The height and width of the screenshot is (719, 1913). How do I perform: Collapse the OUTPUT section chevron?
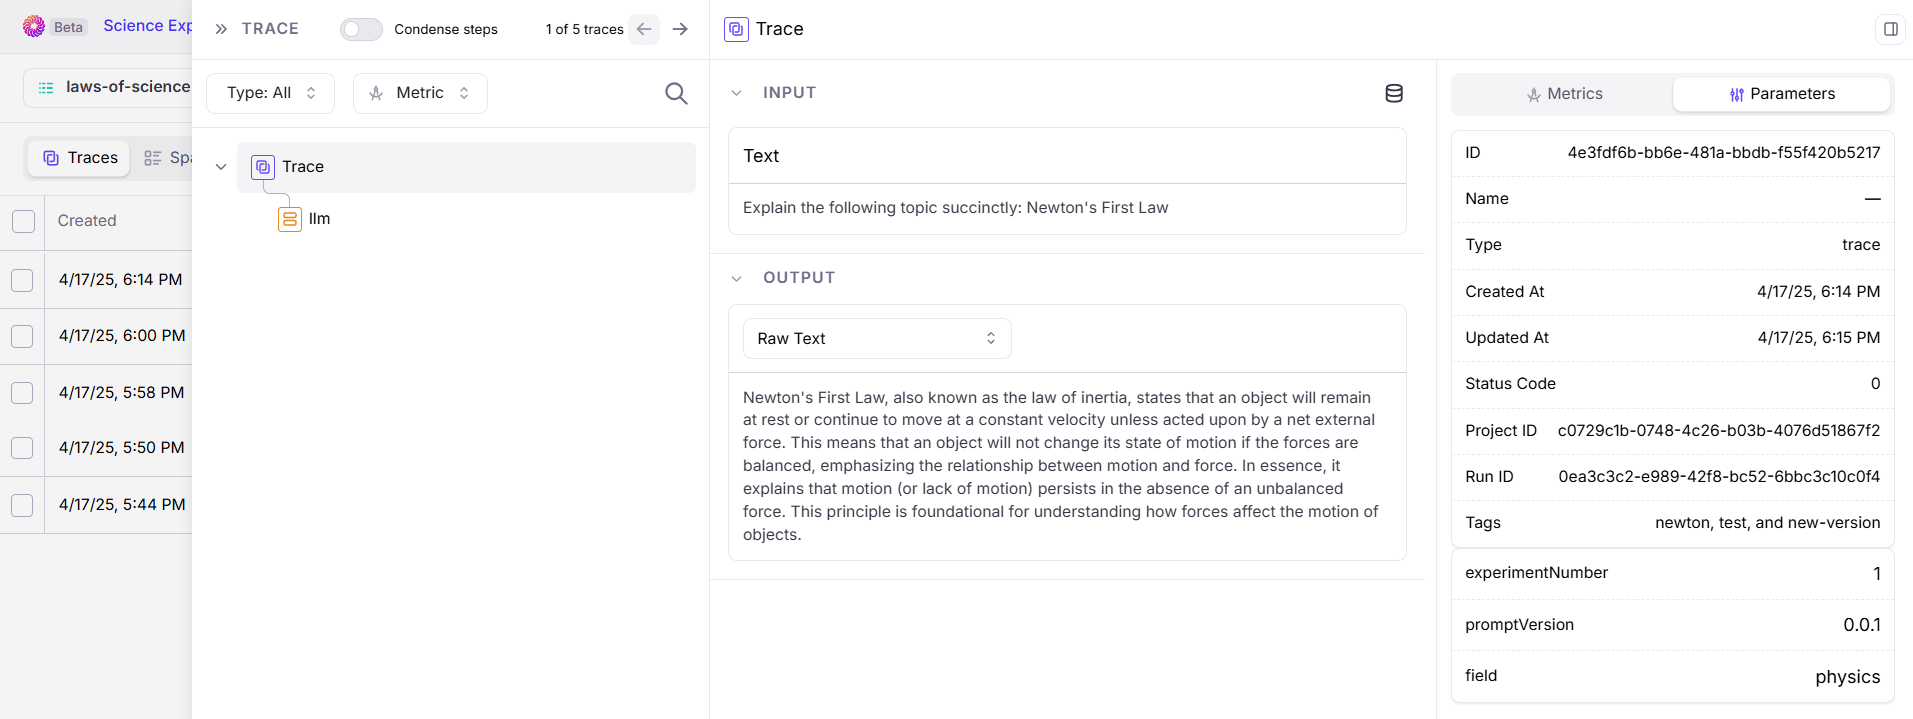[737, 278]
